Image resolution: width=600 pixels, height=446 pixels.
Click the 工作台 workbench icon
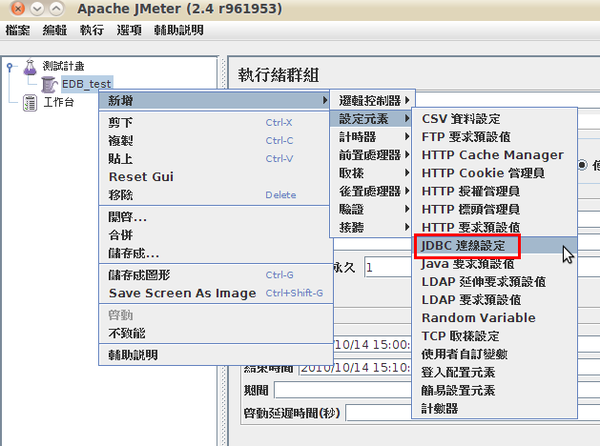click(30, 103)
